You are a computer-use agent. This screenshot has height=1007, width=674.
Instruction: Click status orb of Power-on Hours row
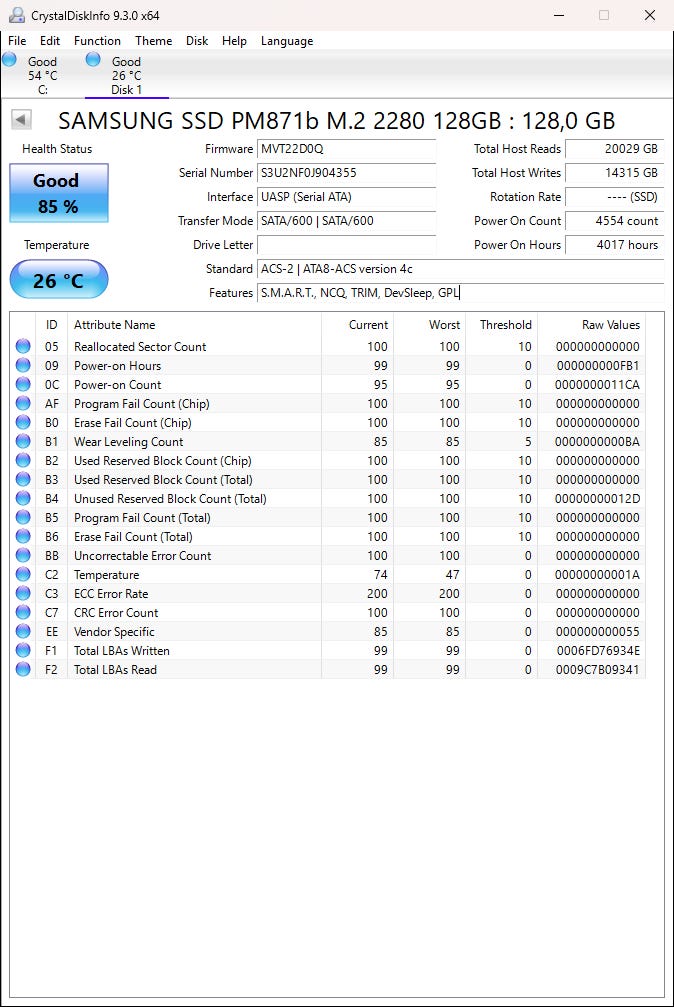tap(23, 365)
